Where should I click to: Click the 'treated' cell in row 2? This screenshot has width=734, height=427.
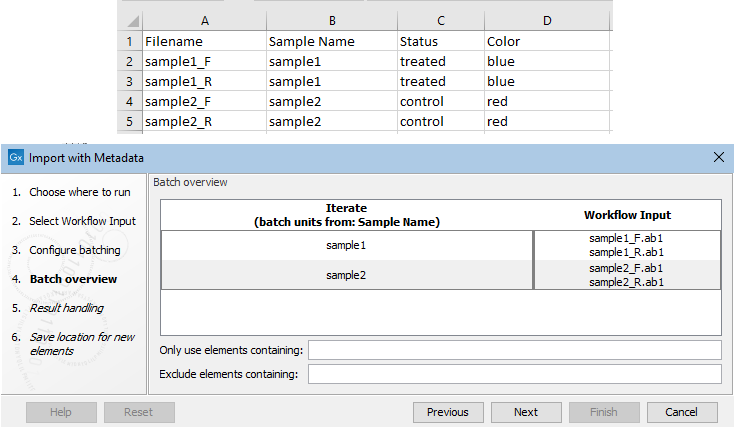tap(422, 62)
